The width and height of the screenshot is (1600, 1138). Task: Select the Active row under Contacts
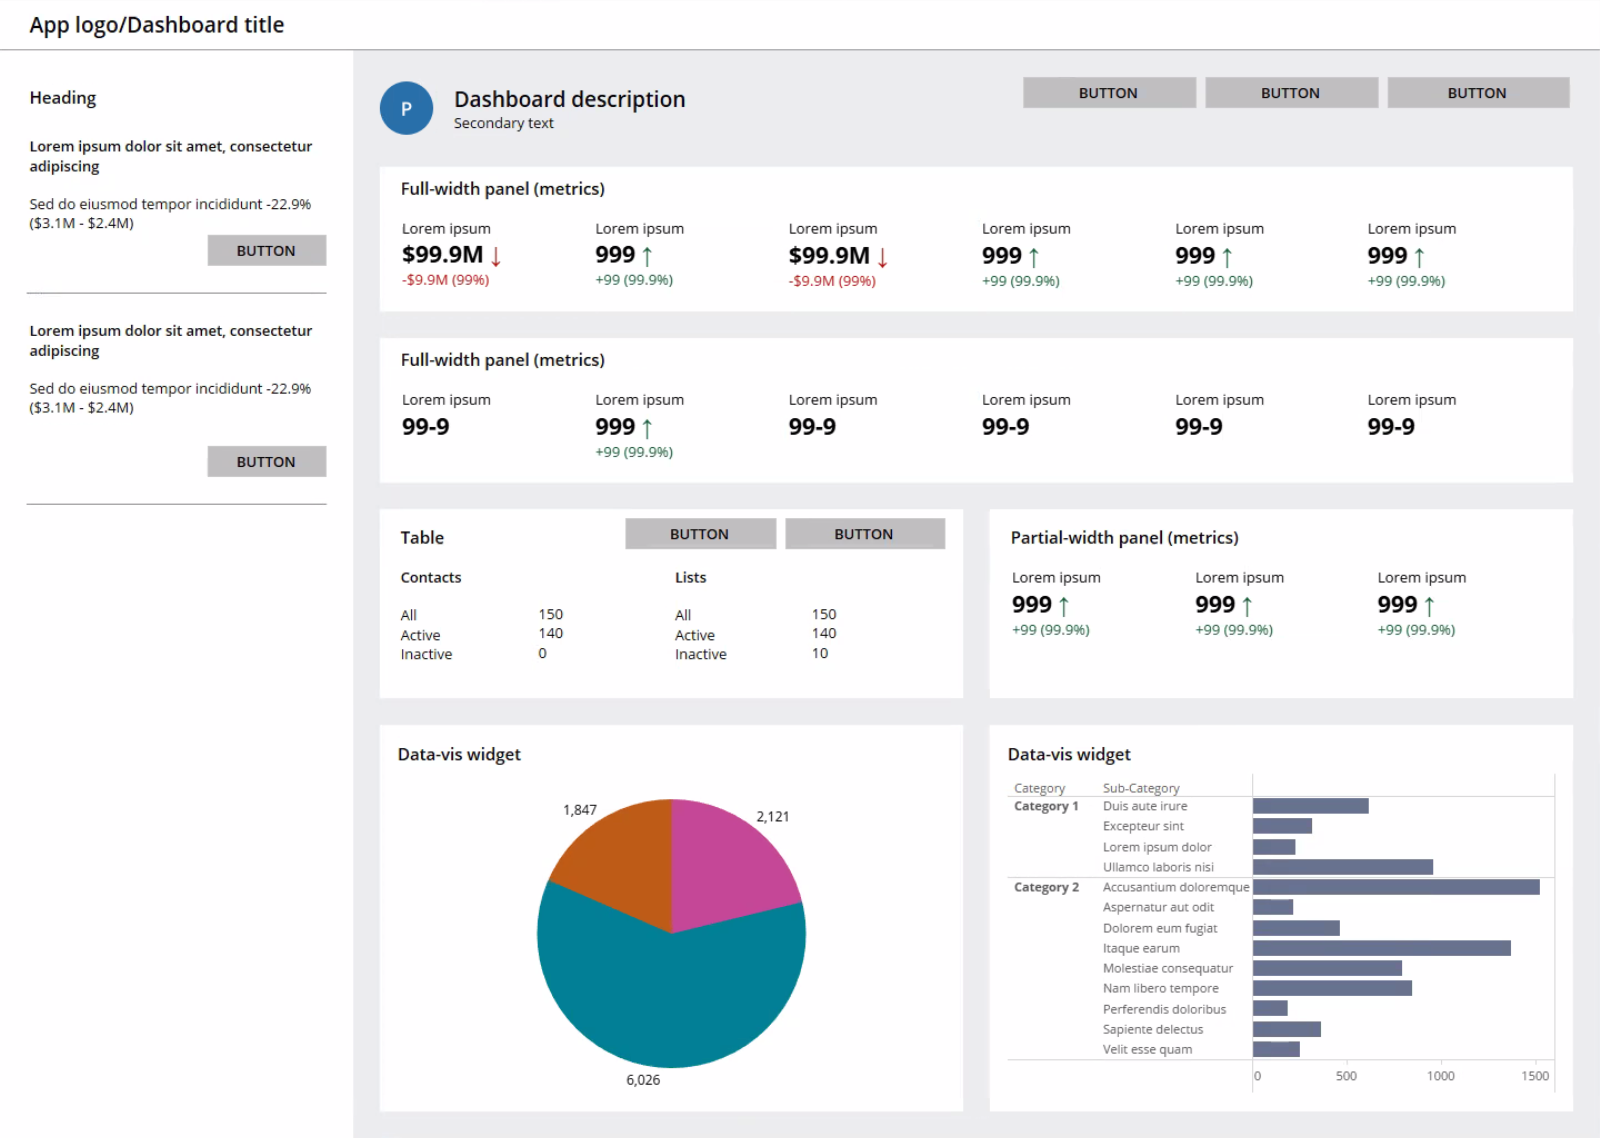coord(421,635)
